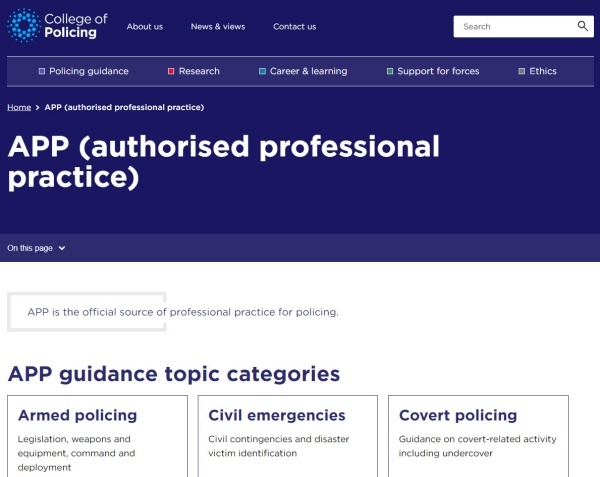The width and height of the screenshot is (600, 477).
Task: Click the search magnifier icon
Action: pos(582,26)
